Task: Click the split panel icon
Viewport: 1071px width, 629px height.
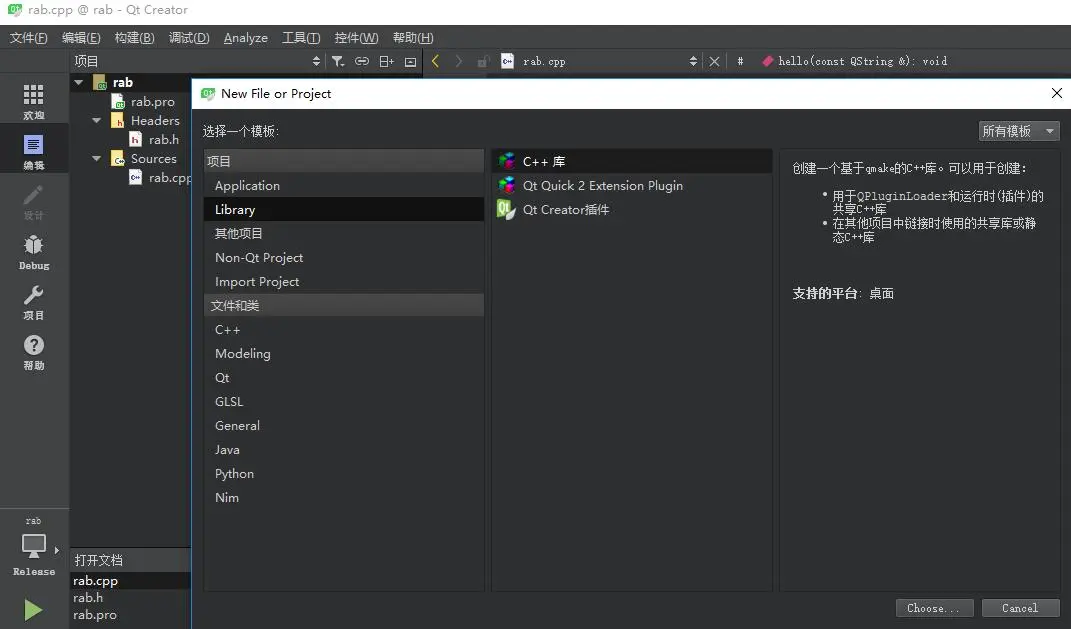Action: click(x=387, y=61)
